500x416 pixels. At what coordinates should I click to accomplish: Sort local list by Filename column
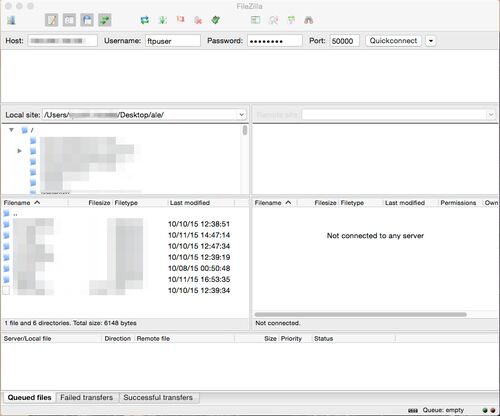35,203
